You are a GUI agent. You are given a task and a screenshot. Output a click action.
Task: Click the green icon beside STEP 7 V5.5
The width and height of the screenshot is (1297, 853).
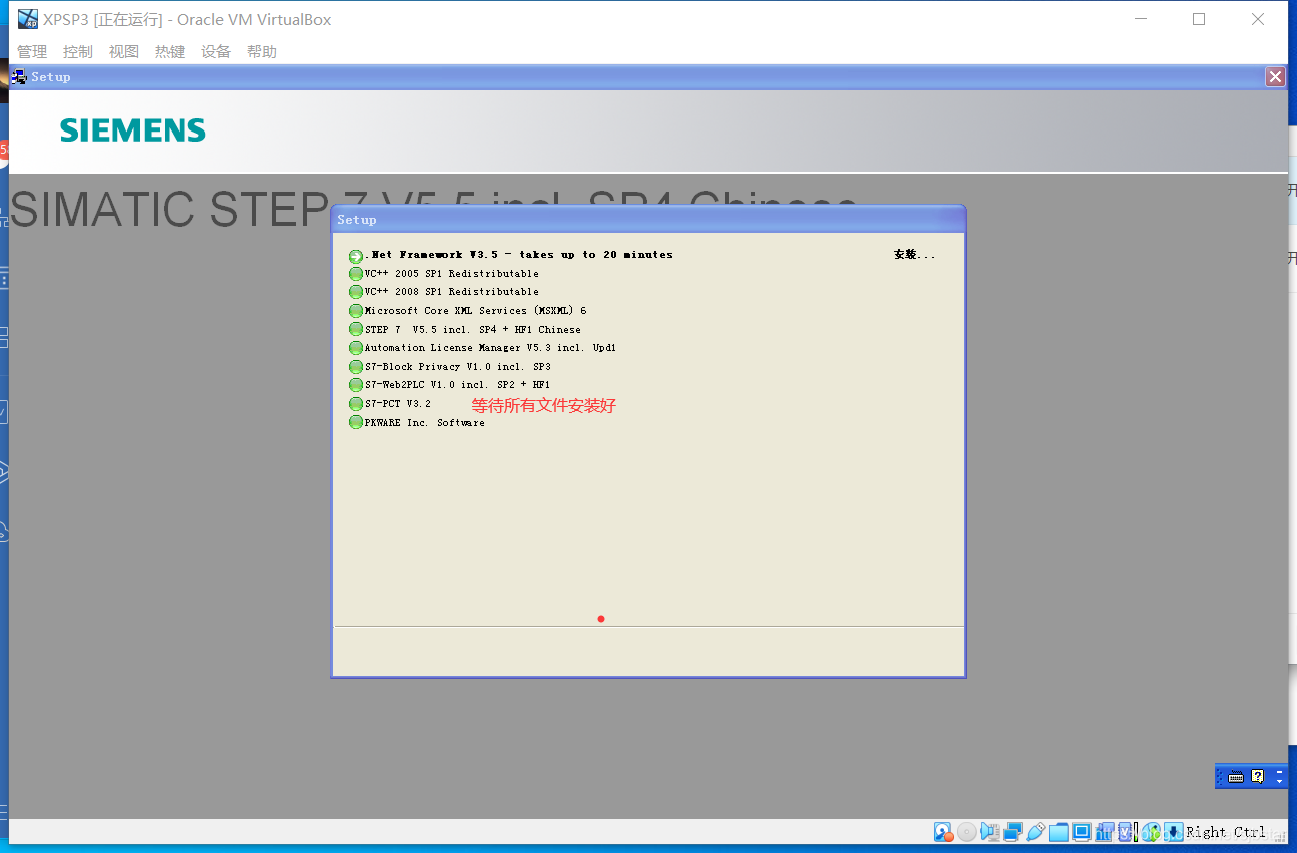[356, 329]
